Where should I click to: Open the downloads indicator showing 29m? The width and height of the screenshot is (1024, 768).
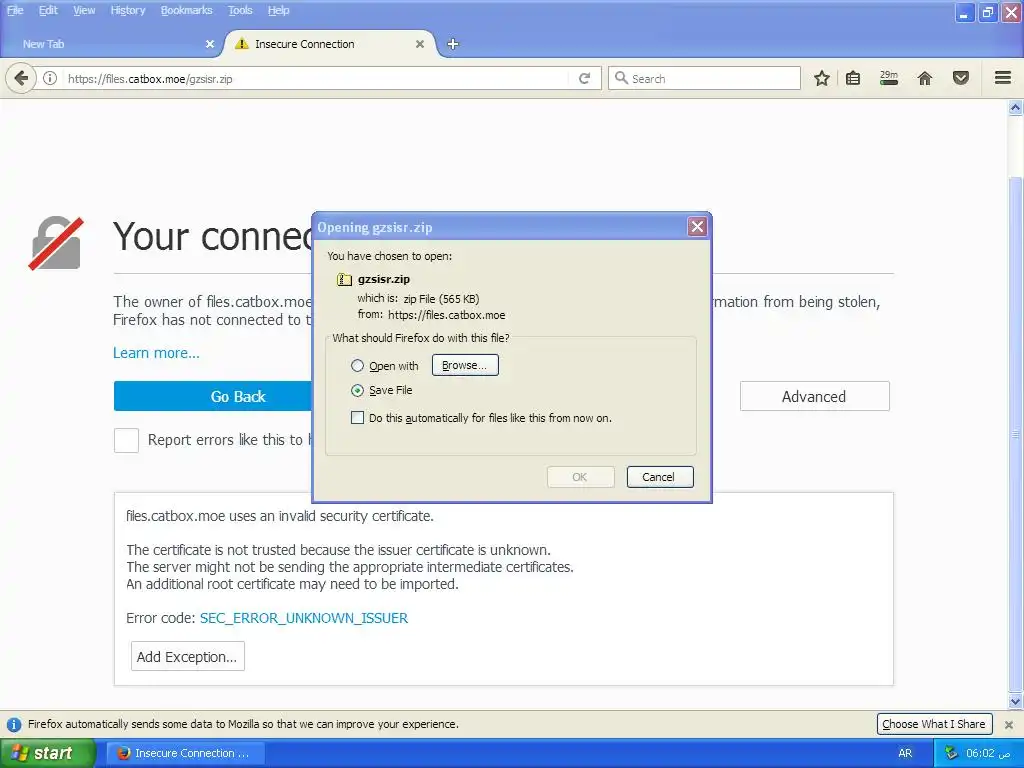(889, 78)
